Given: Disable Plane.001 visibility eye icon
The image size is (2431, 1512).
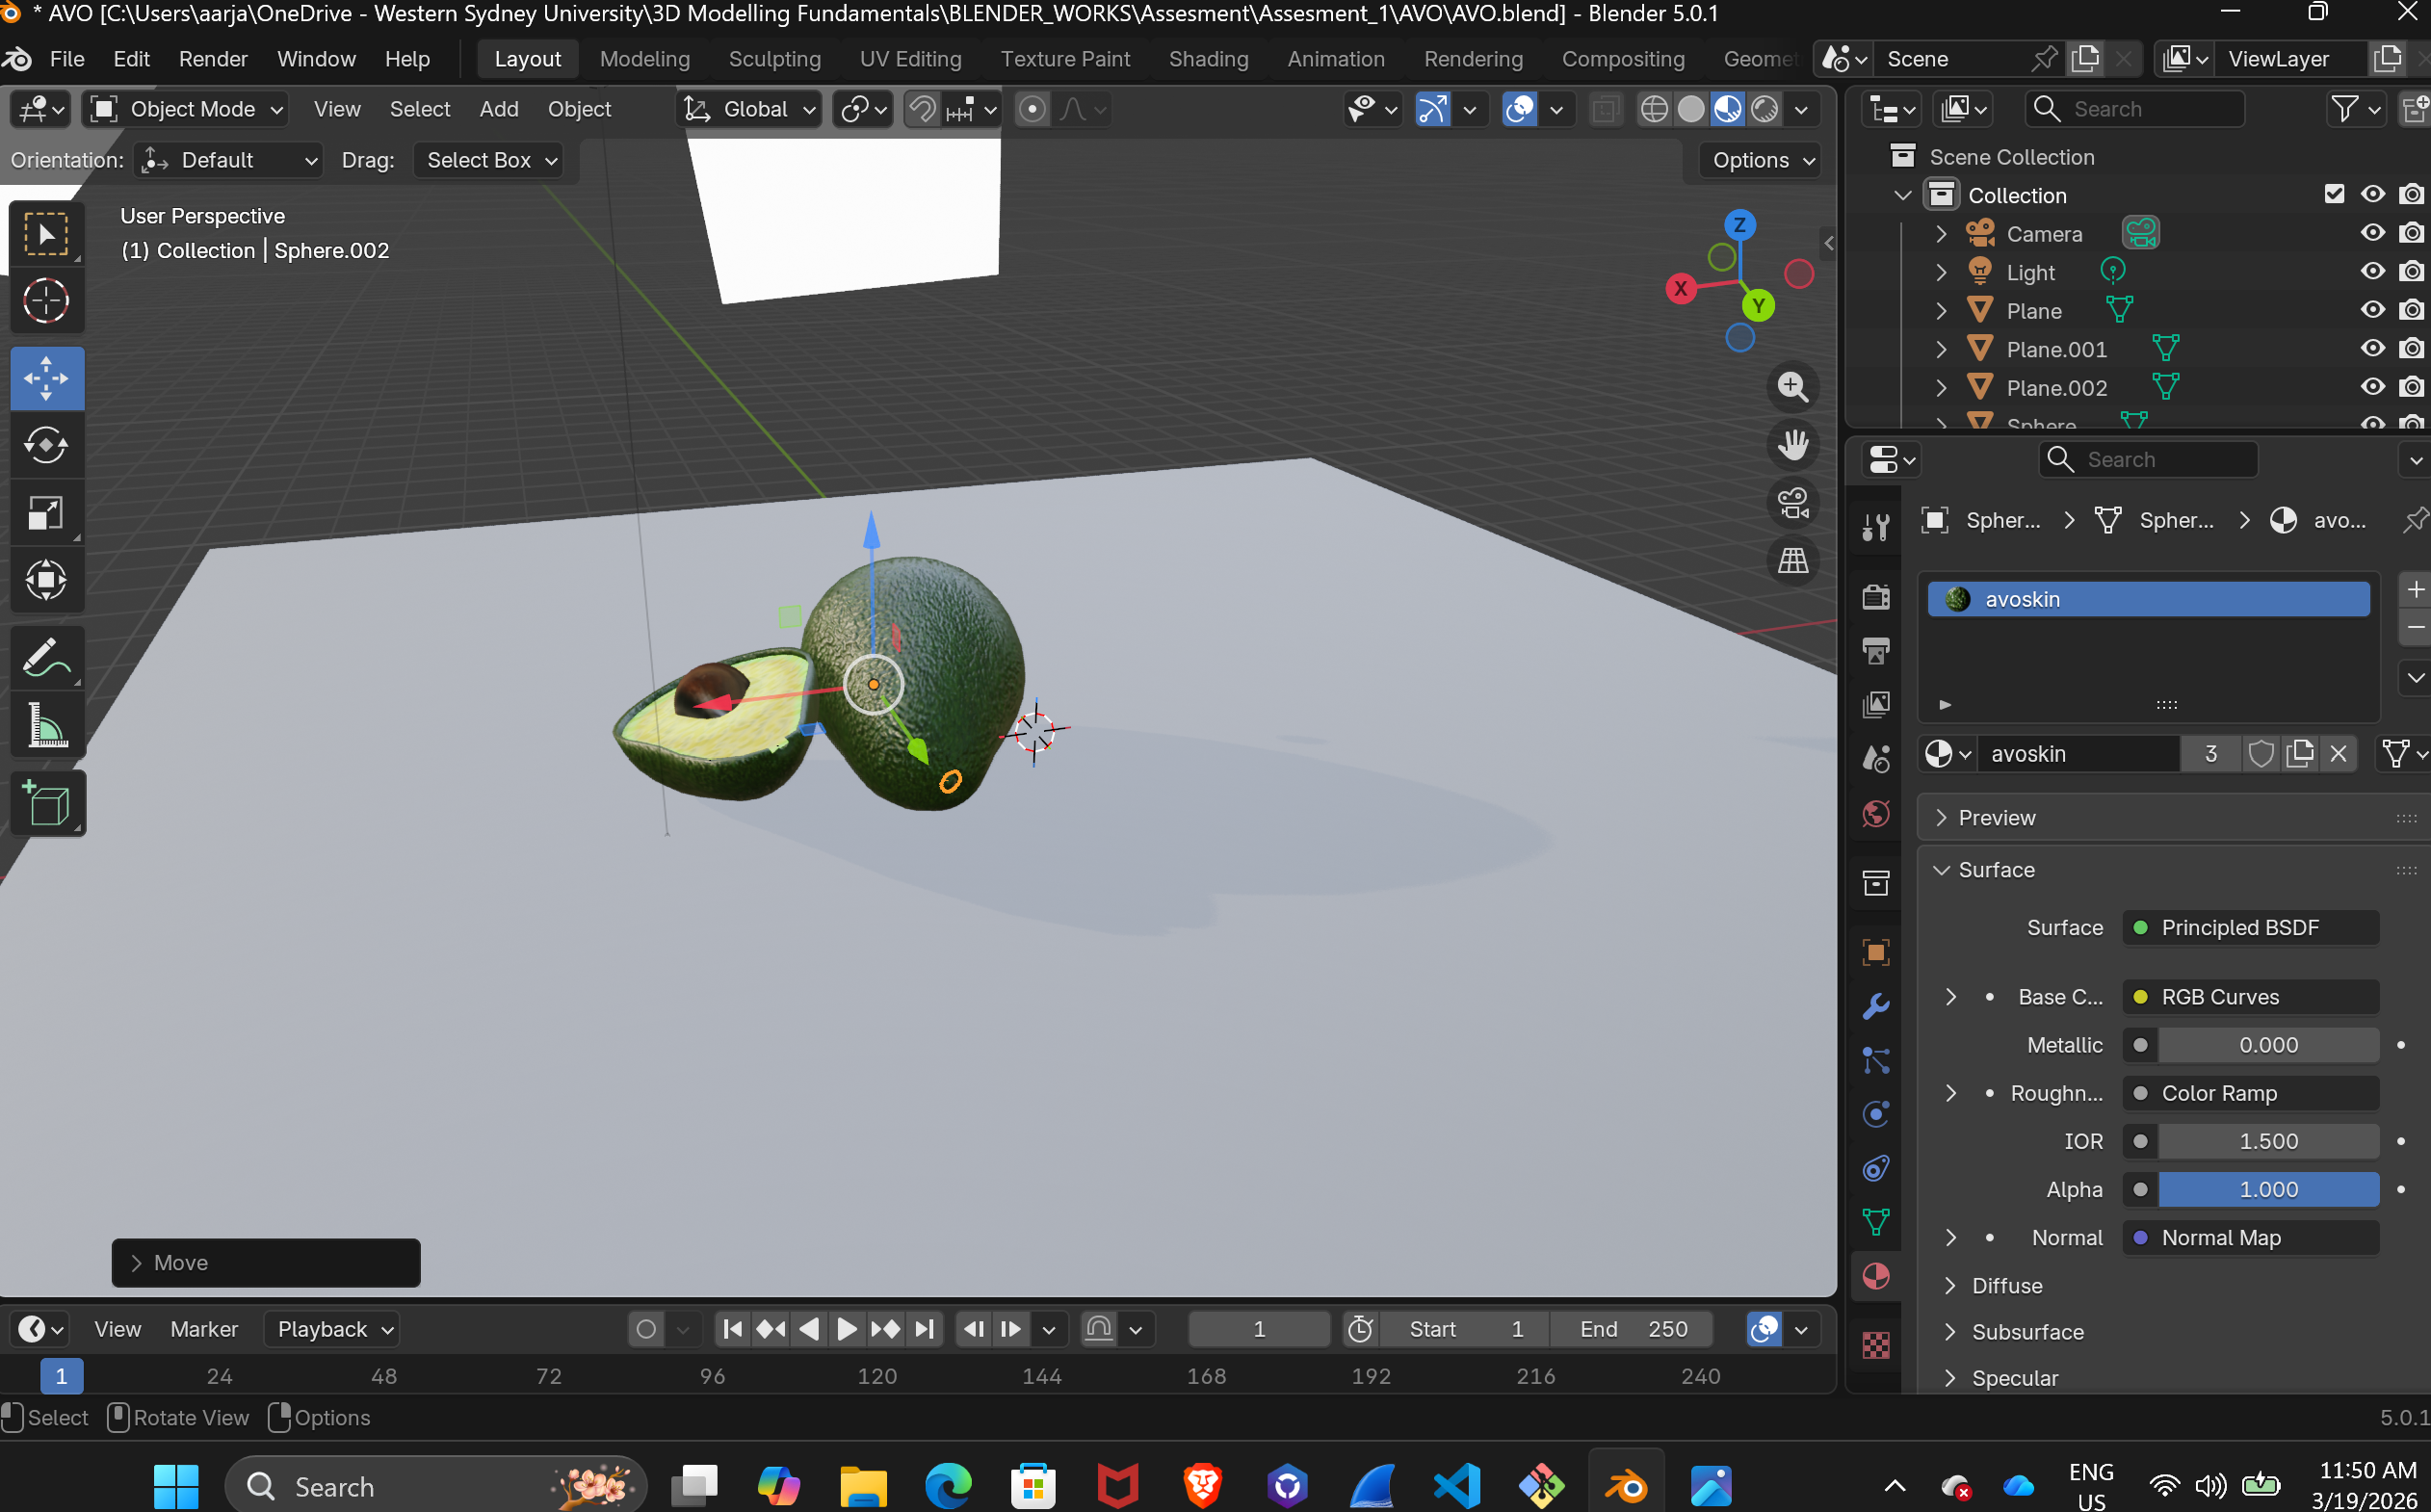Looking at the screenshot, I should coord(2372,349).
